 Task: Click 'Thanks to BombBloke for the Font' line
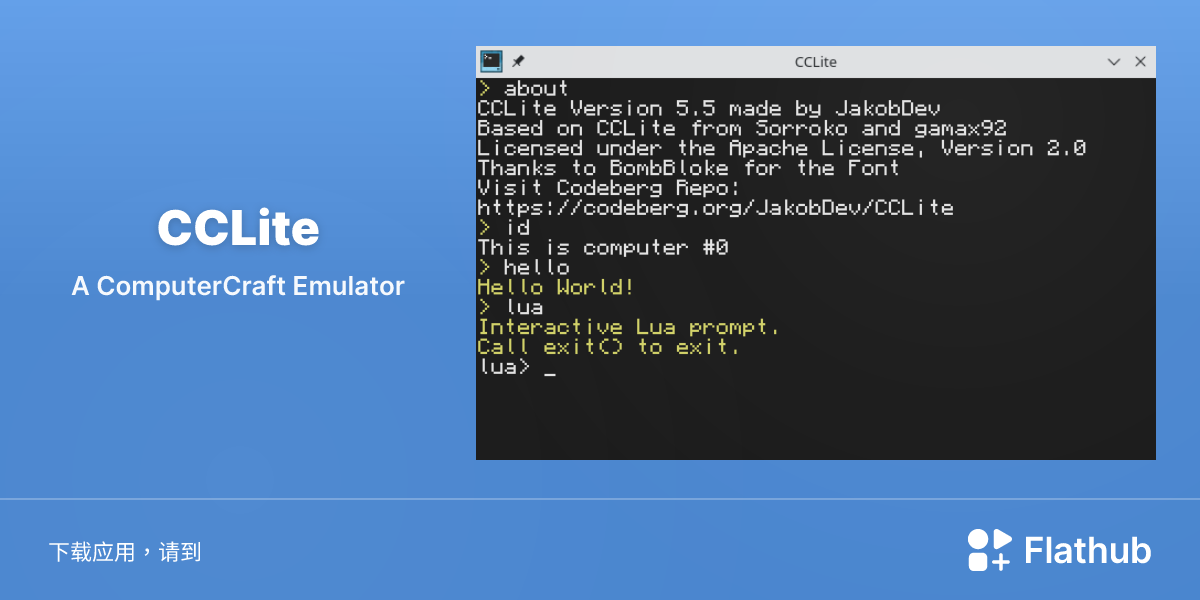pyautogui.click(x=689, y=168)
